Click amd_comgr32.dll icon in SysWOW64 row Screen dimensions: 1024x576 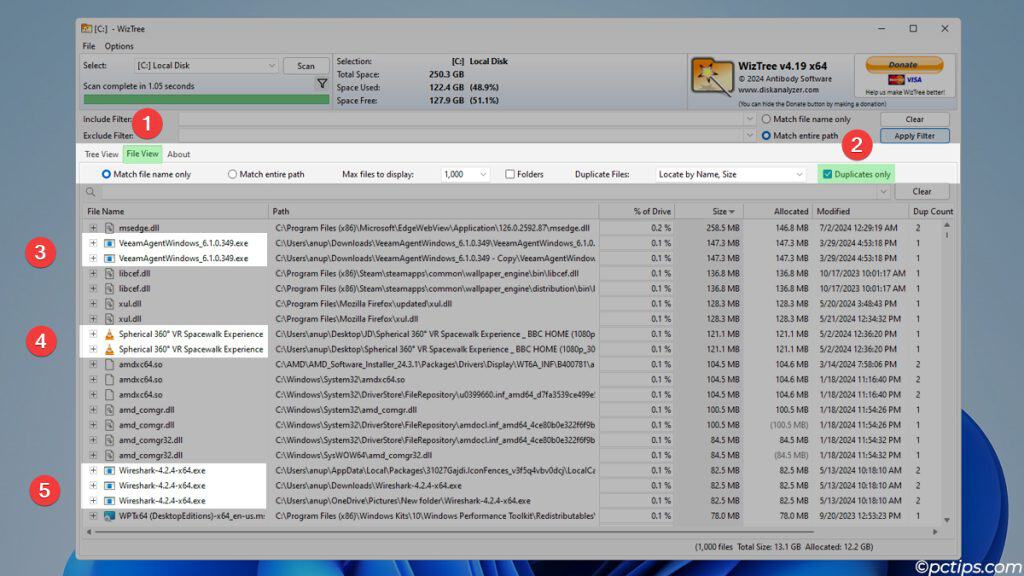coord(110,455)
